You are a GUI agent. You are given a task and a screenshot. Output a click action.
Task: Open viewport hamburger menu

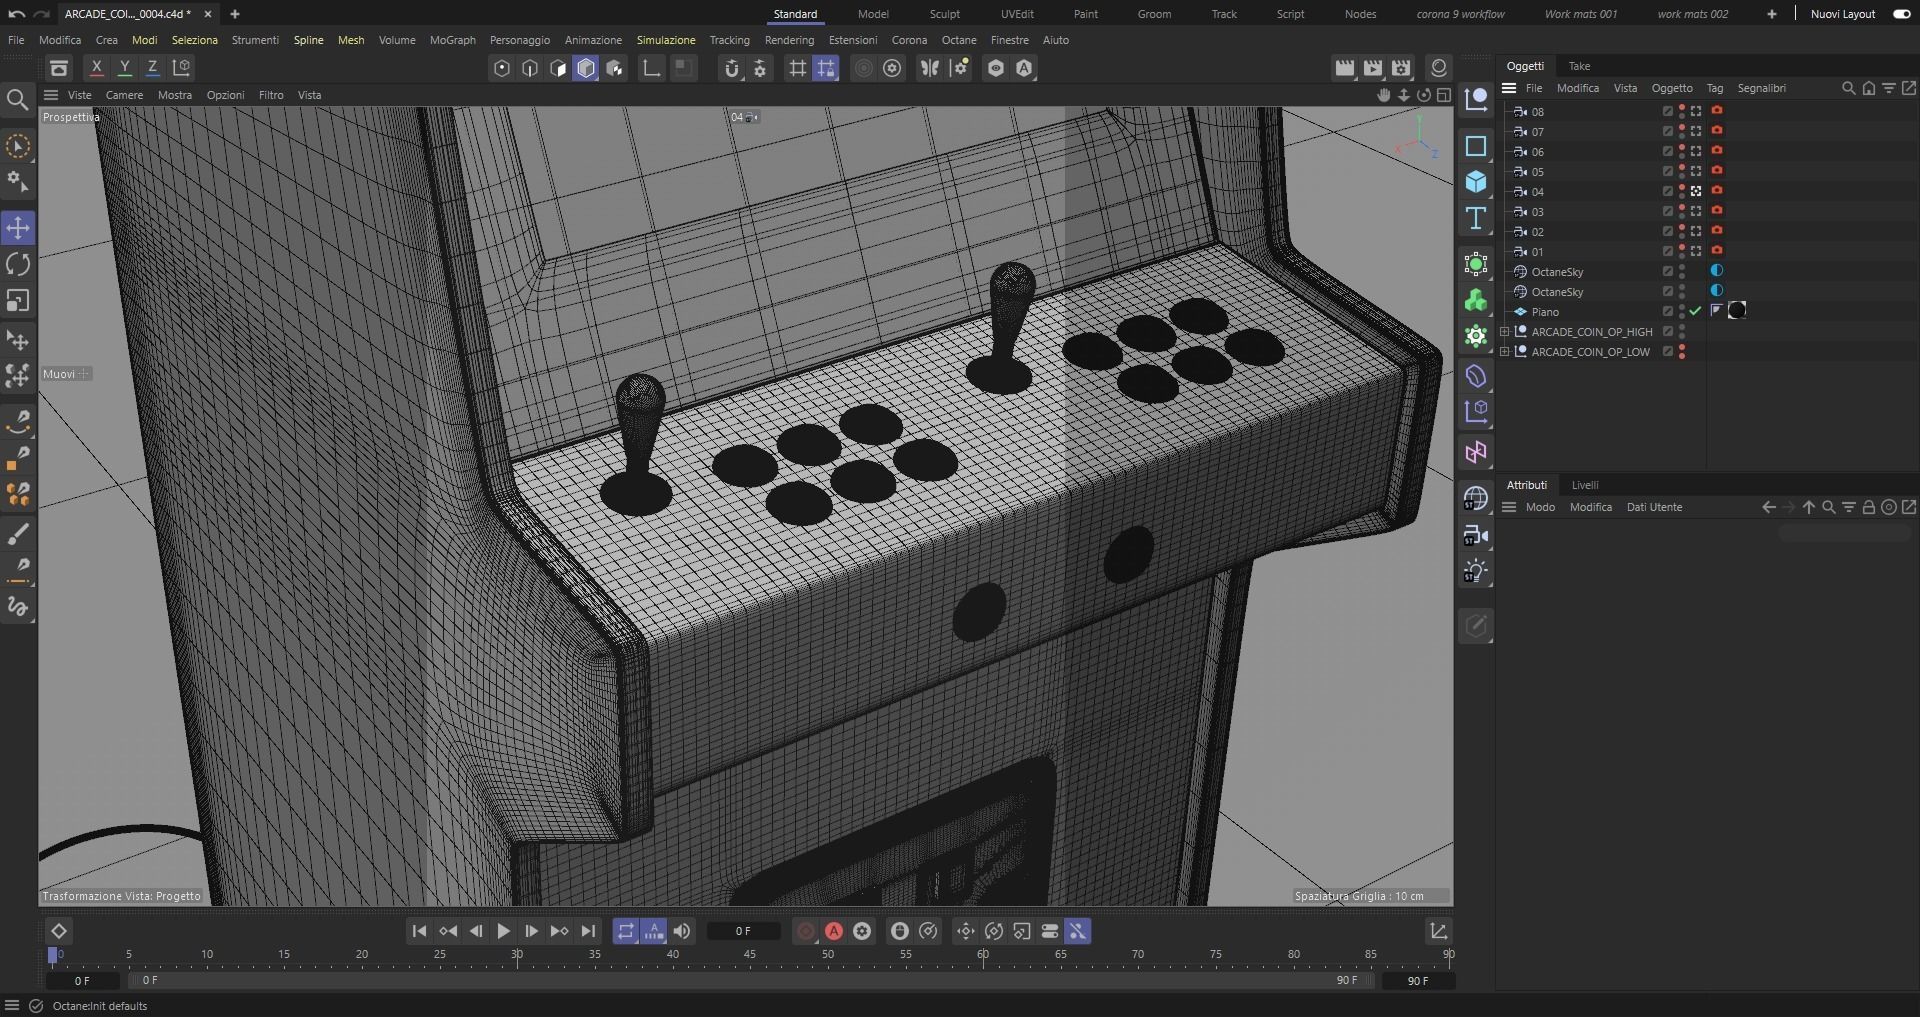click(x=51, y=95)
